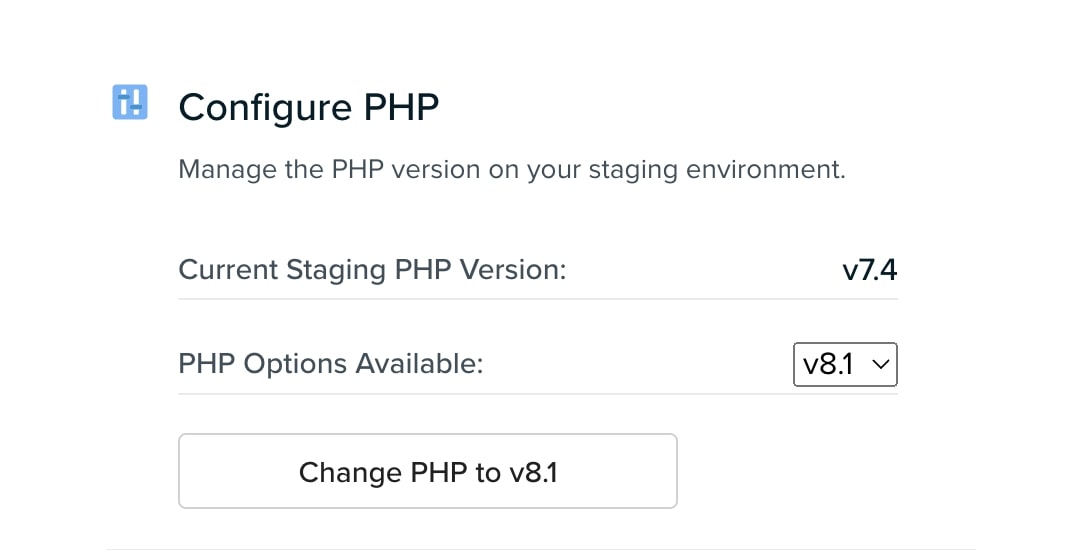The width and height of the screenshot is (1074, 550).
Task: Click the word Version in the current version label
Action: pyautogui.click(x=513, y=270)
